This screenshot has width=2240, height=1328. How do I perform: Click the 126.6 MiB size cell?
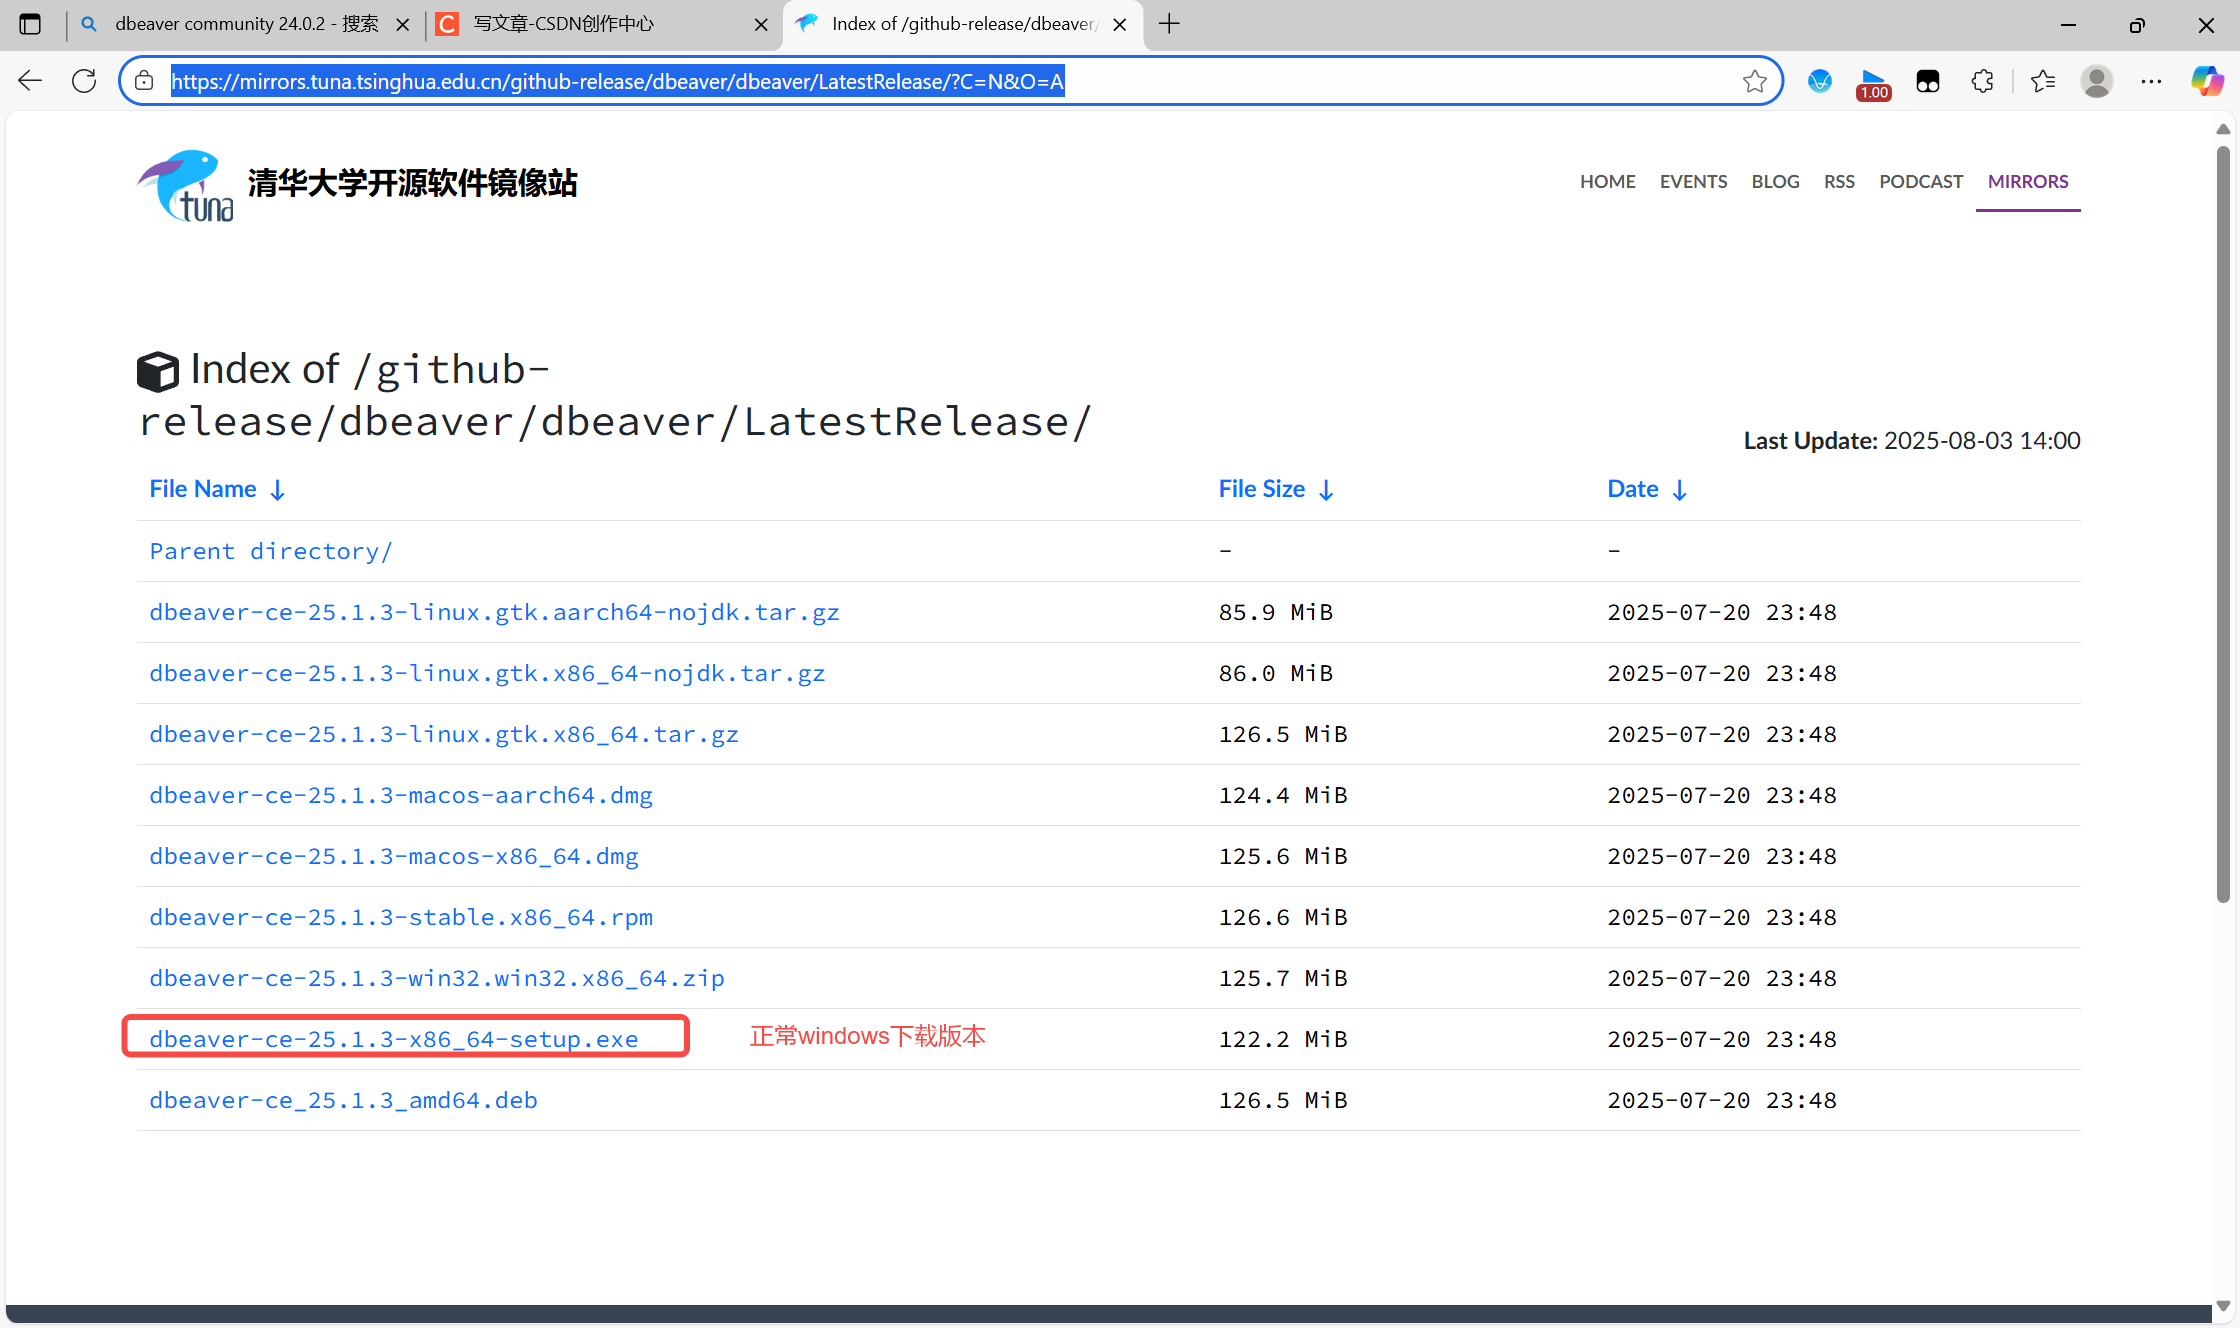[x=1283, y=917]
